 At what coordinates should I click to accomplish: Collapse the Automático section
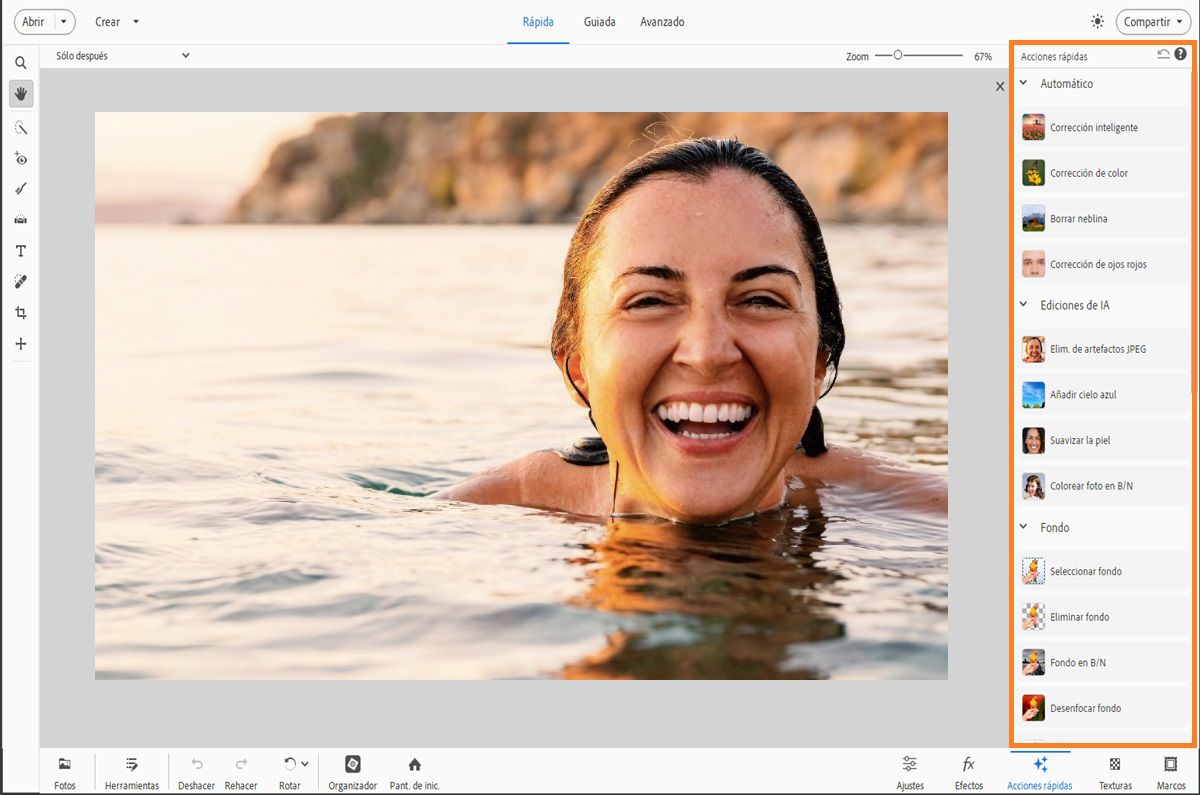(x=1024, y=84)
